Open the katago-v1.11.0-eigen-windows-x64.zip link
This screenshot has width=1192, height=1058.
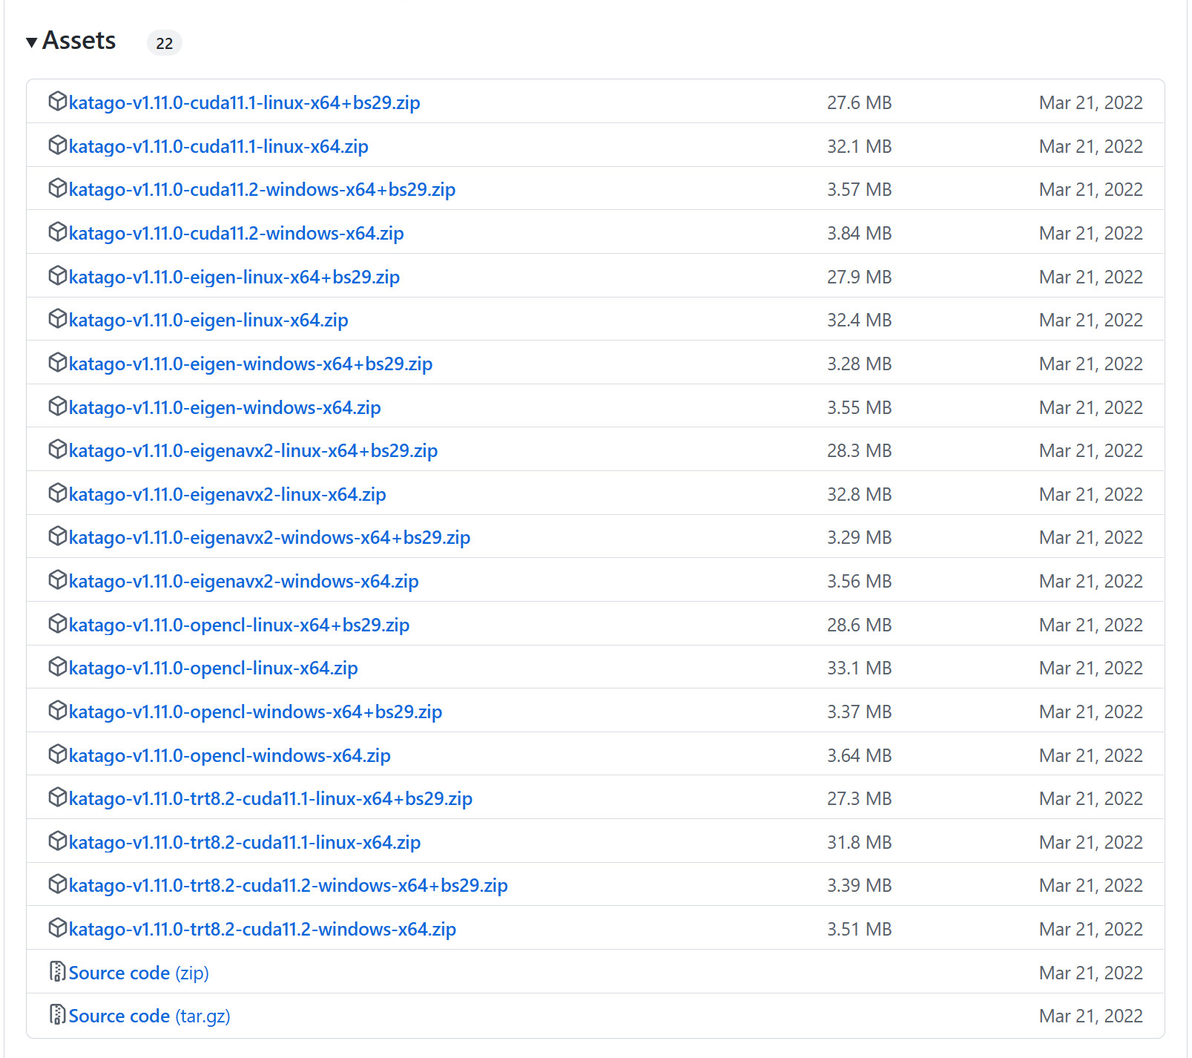coord(224,407)
